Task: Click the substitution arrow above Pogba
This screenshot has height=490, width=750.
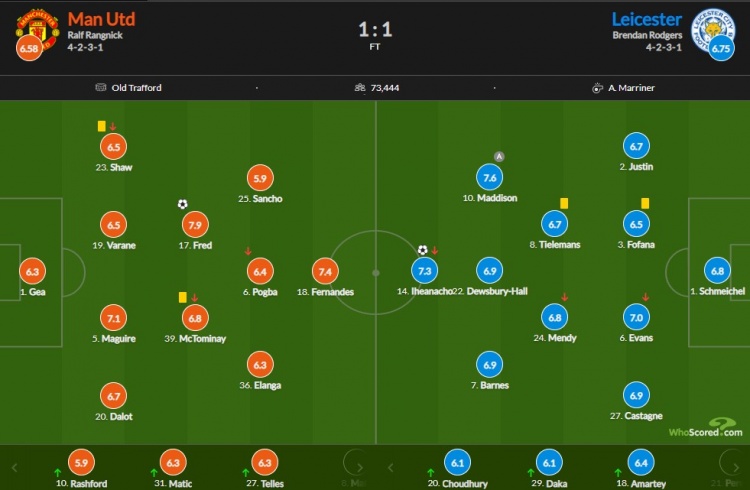Action: (248, 251)
